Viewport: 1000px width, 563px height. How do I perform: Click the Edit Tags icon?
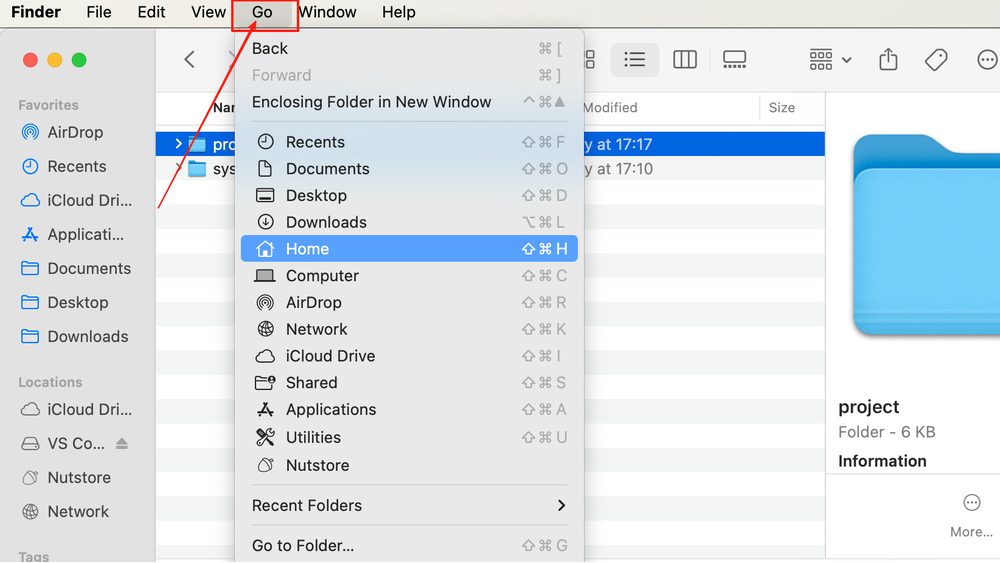click(x=936, y=60)
